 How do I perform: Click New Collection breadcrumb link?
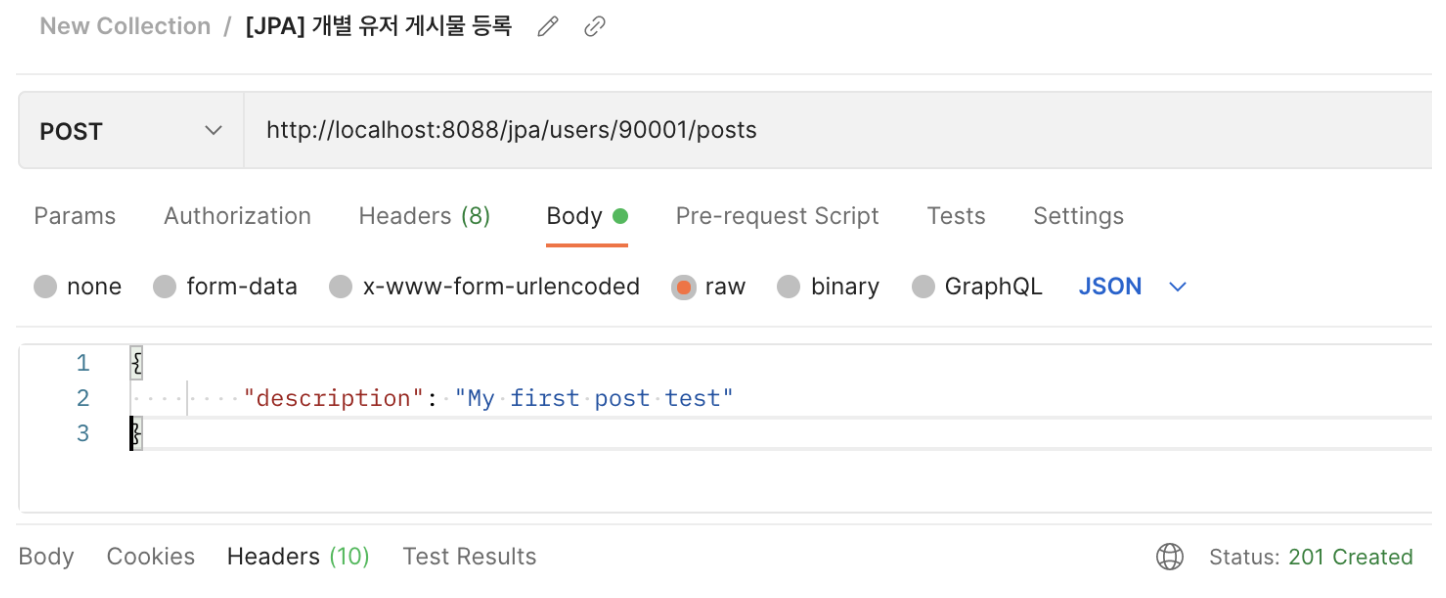[125, 26]
